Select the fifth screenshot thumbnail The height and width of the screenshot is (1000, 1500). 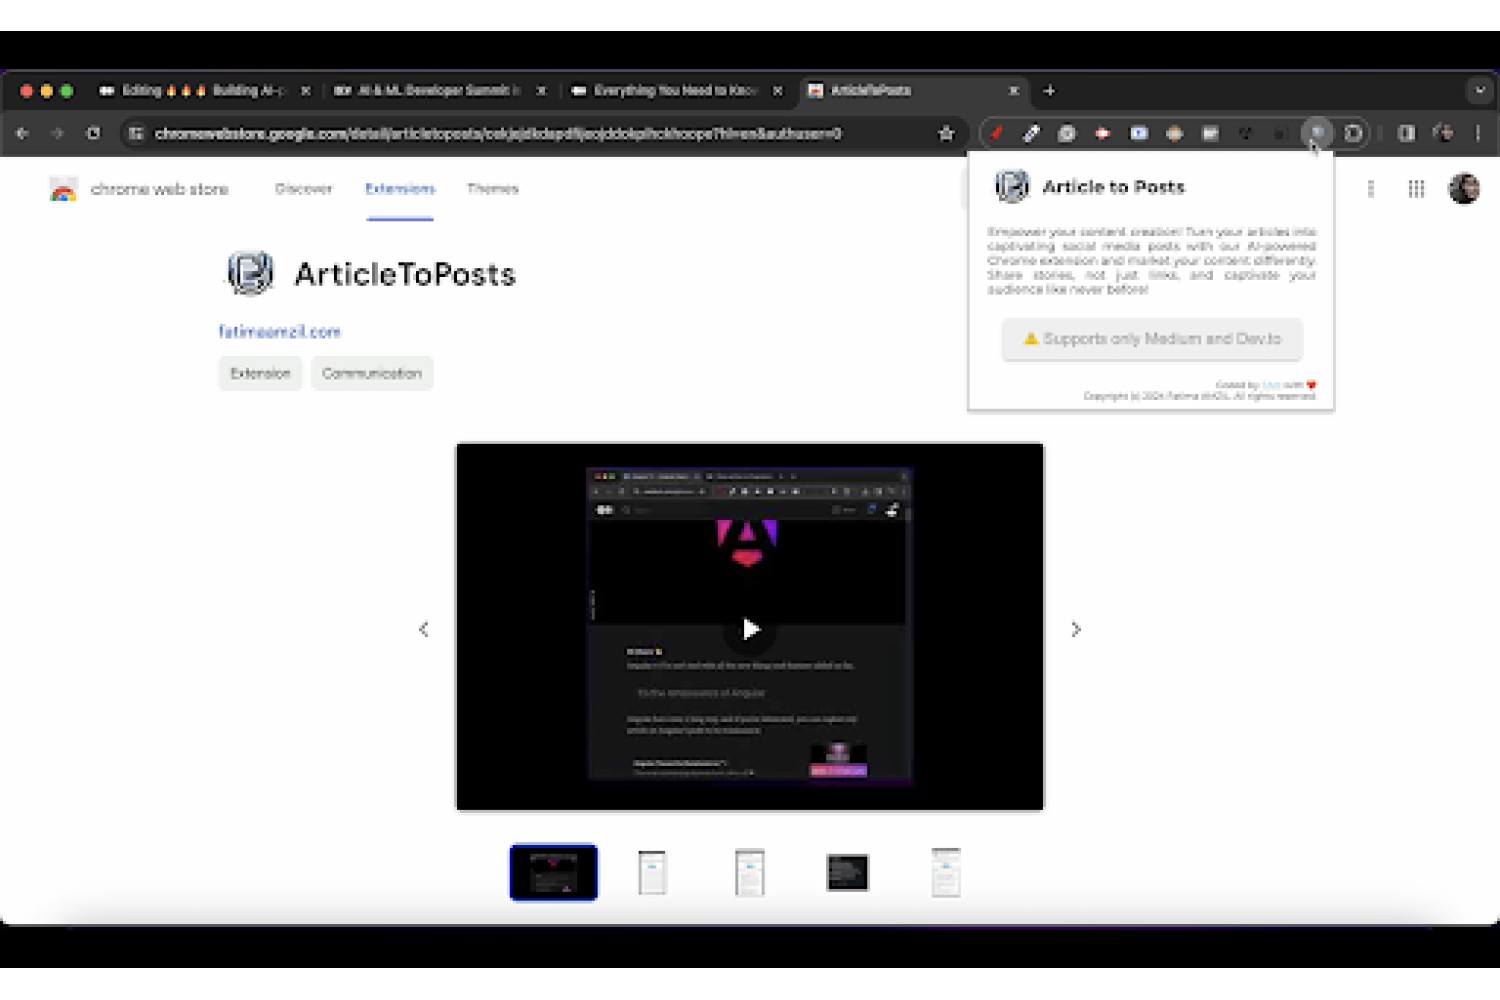coord(946,872)
